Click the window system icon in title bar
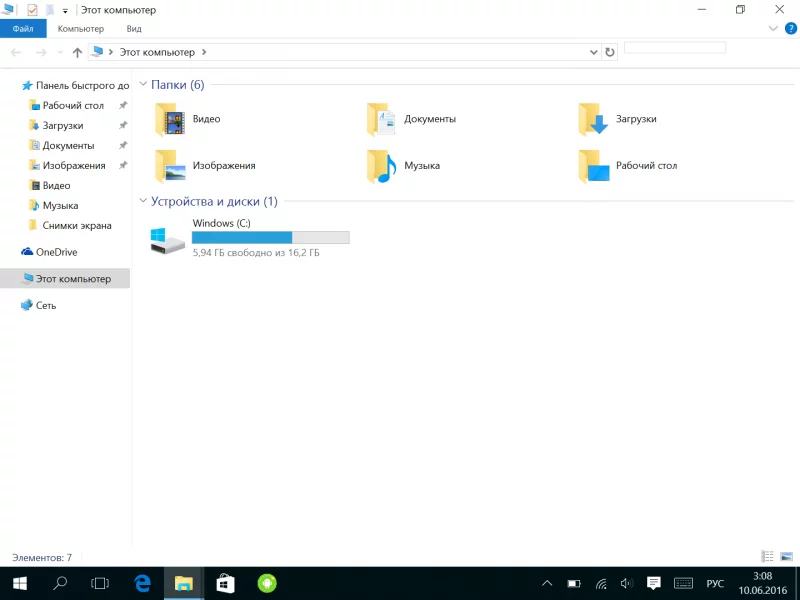This screenshot has width=800, height=600. pos(8,9)
